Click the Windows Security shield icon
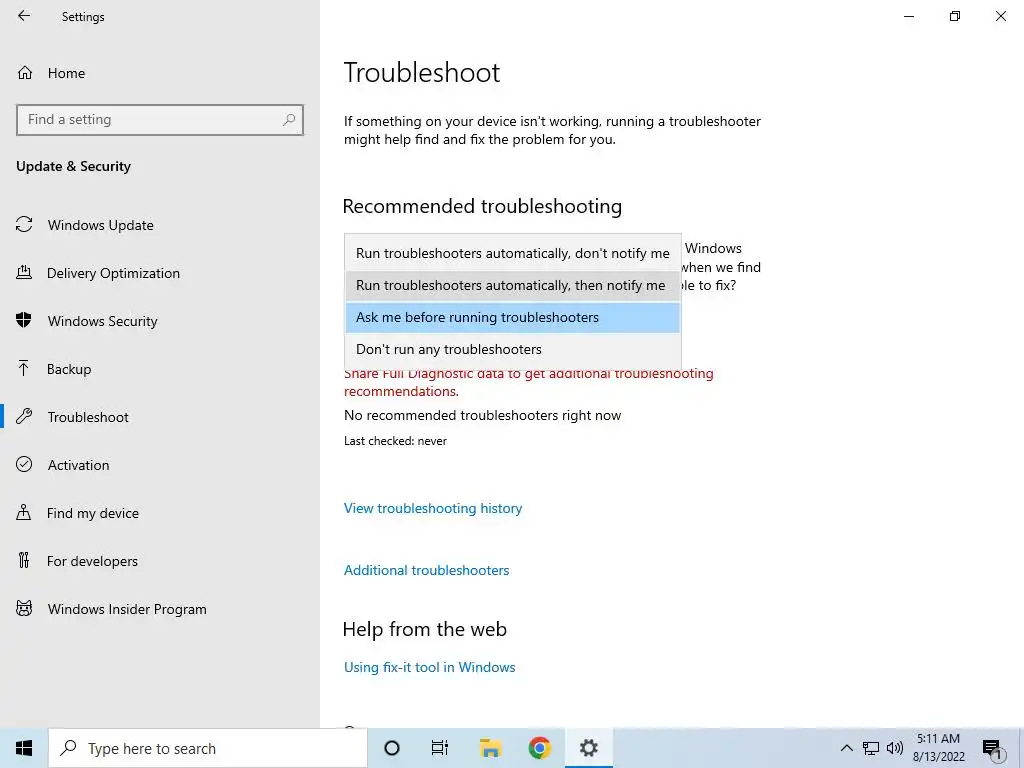Viewport: 1024px width, 768px height. [x=24, y=320]
